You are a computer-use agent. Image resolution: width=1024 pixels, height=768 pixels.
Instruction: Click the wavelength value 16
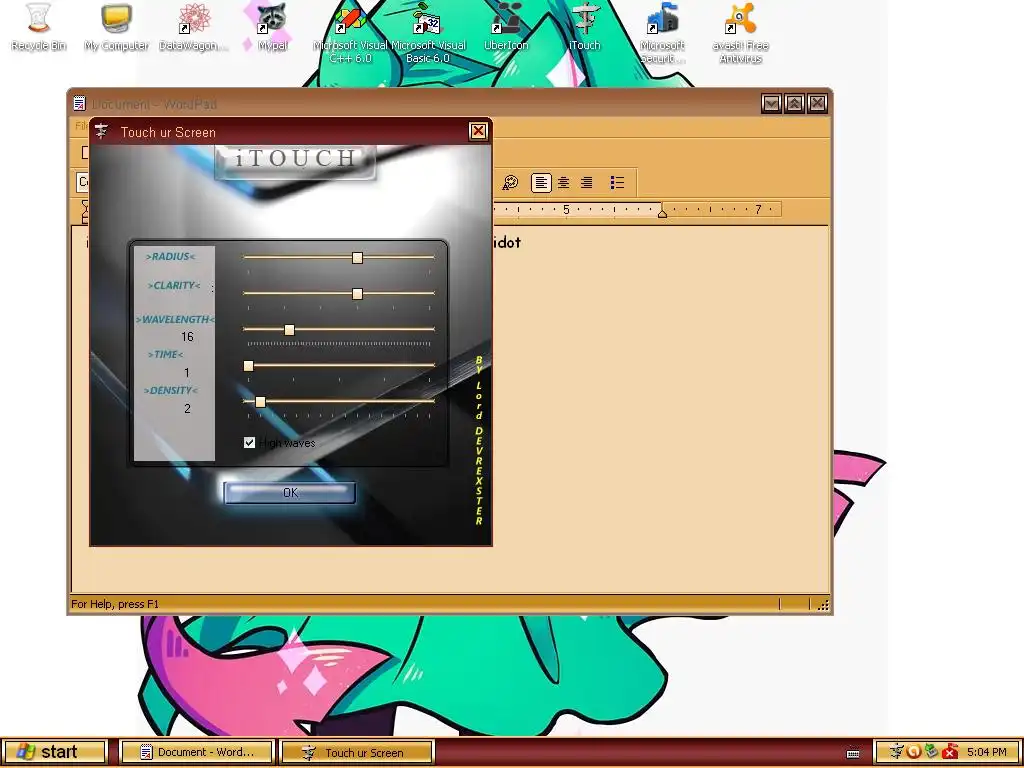pos(187,337)
